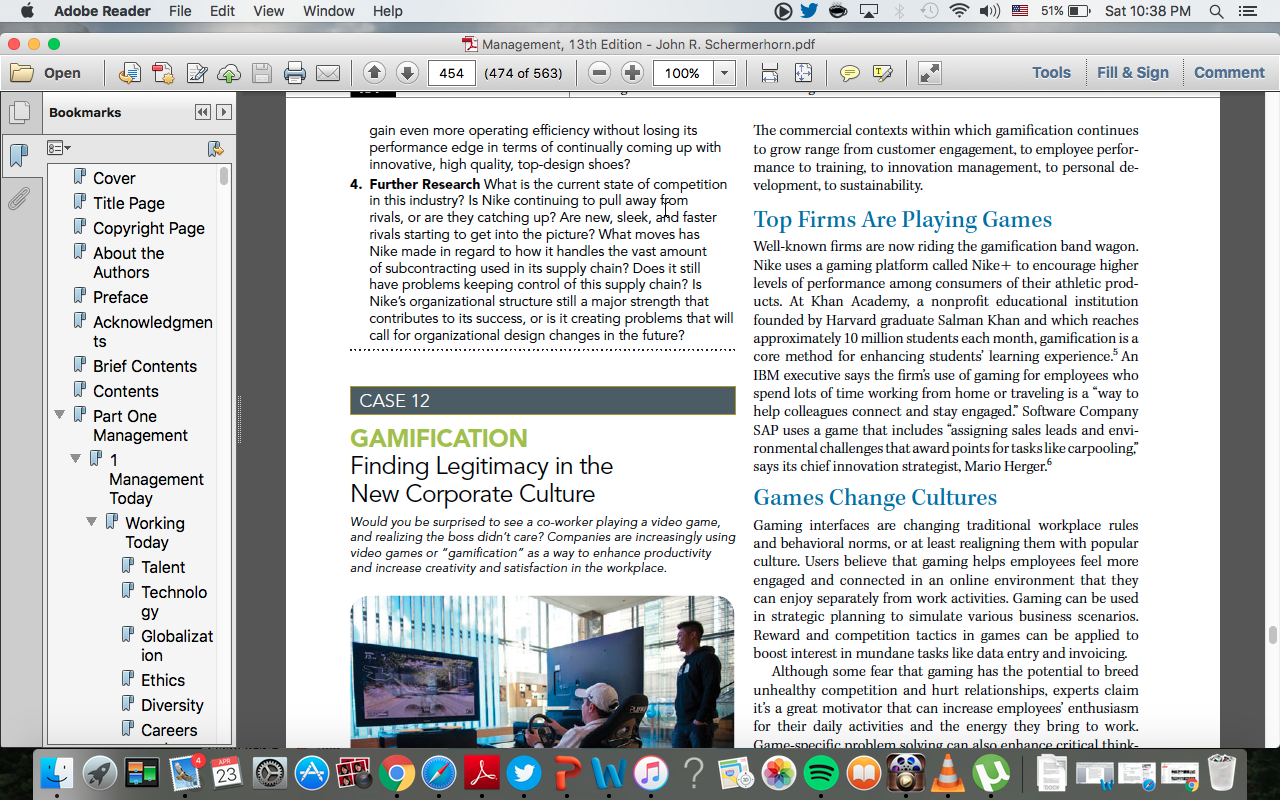Click the sign document pen icon
Screen dimensions: 1280x800
click(196, 73)
